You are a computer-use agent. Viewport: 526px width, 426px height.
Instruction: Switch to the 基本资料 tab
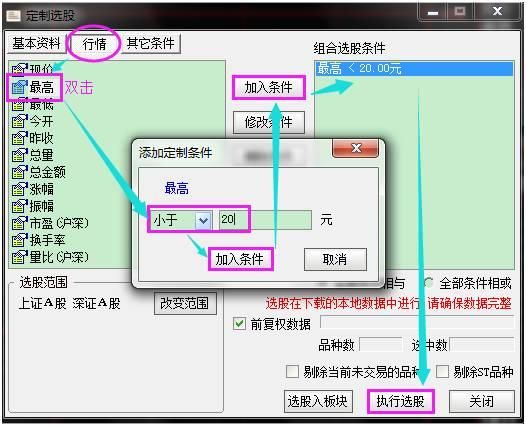(36, 43)
